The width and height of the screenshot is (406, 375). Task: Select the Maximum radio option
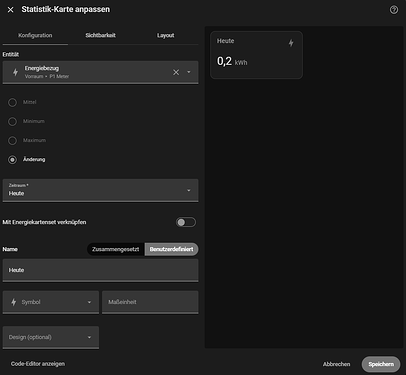12,140
